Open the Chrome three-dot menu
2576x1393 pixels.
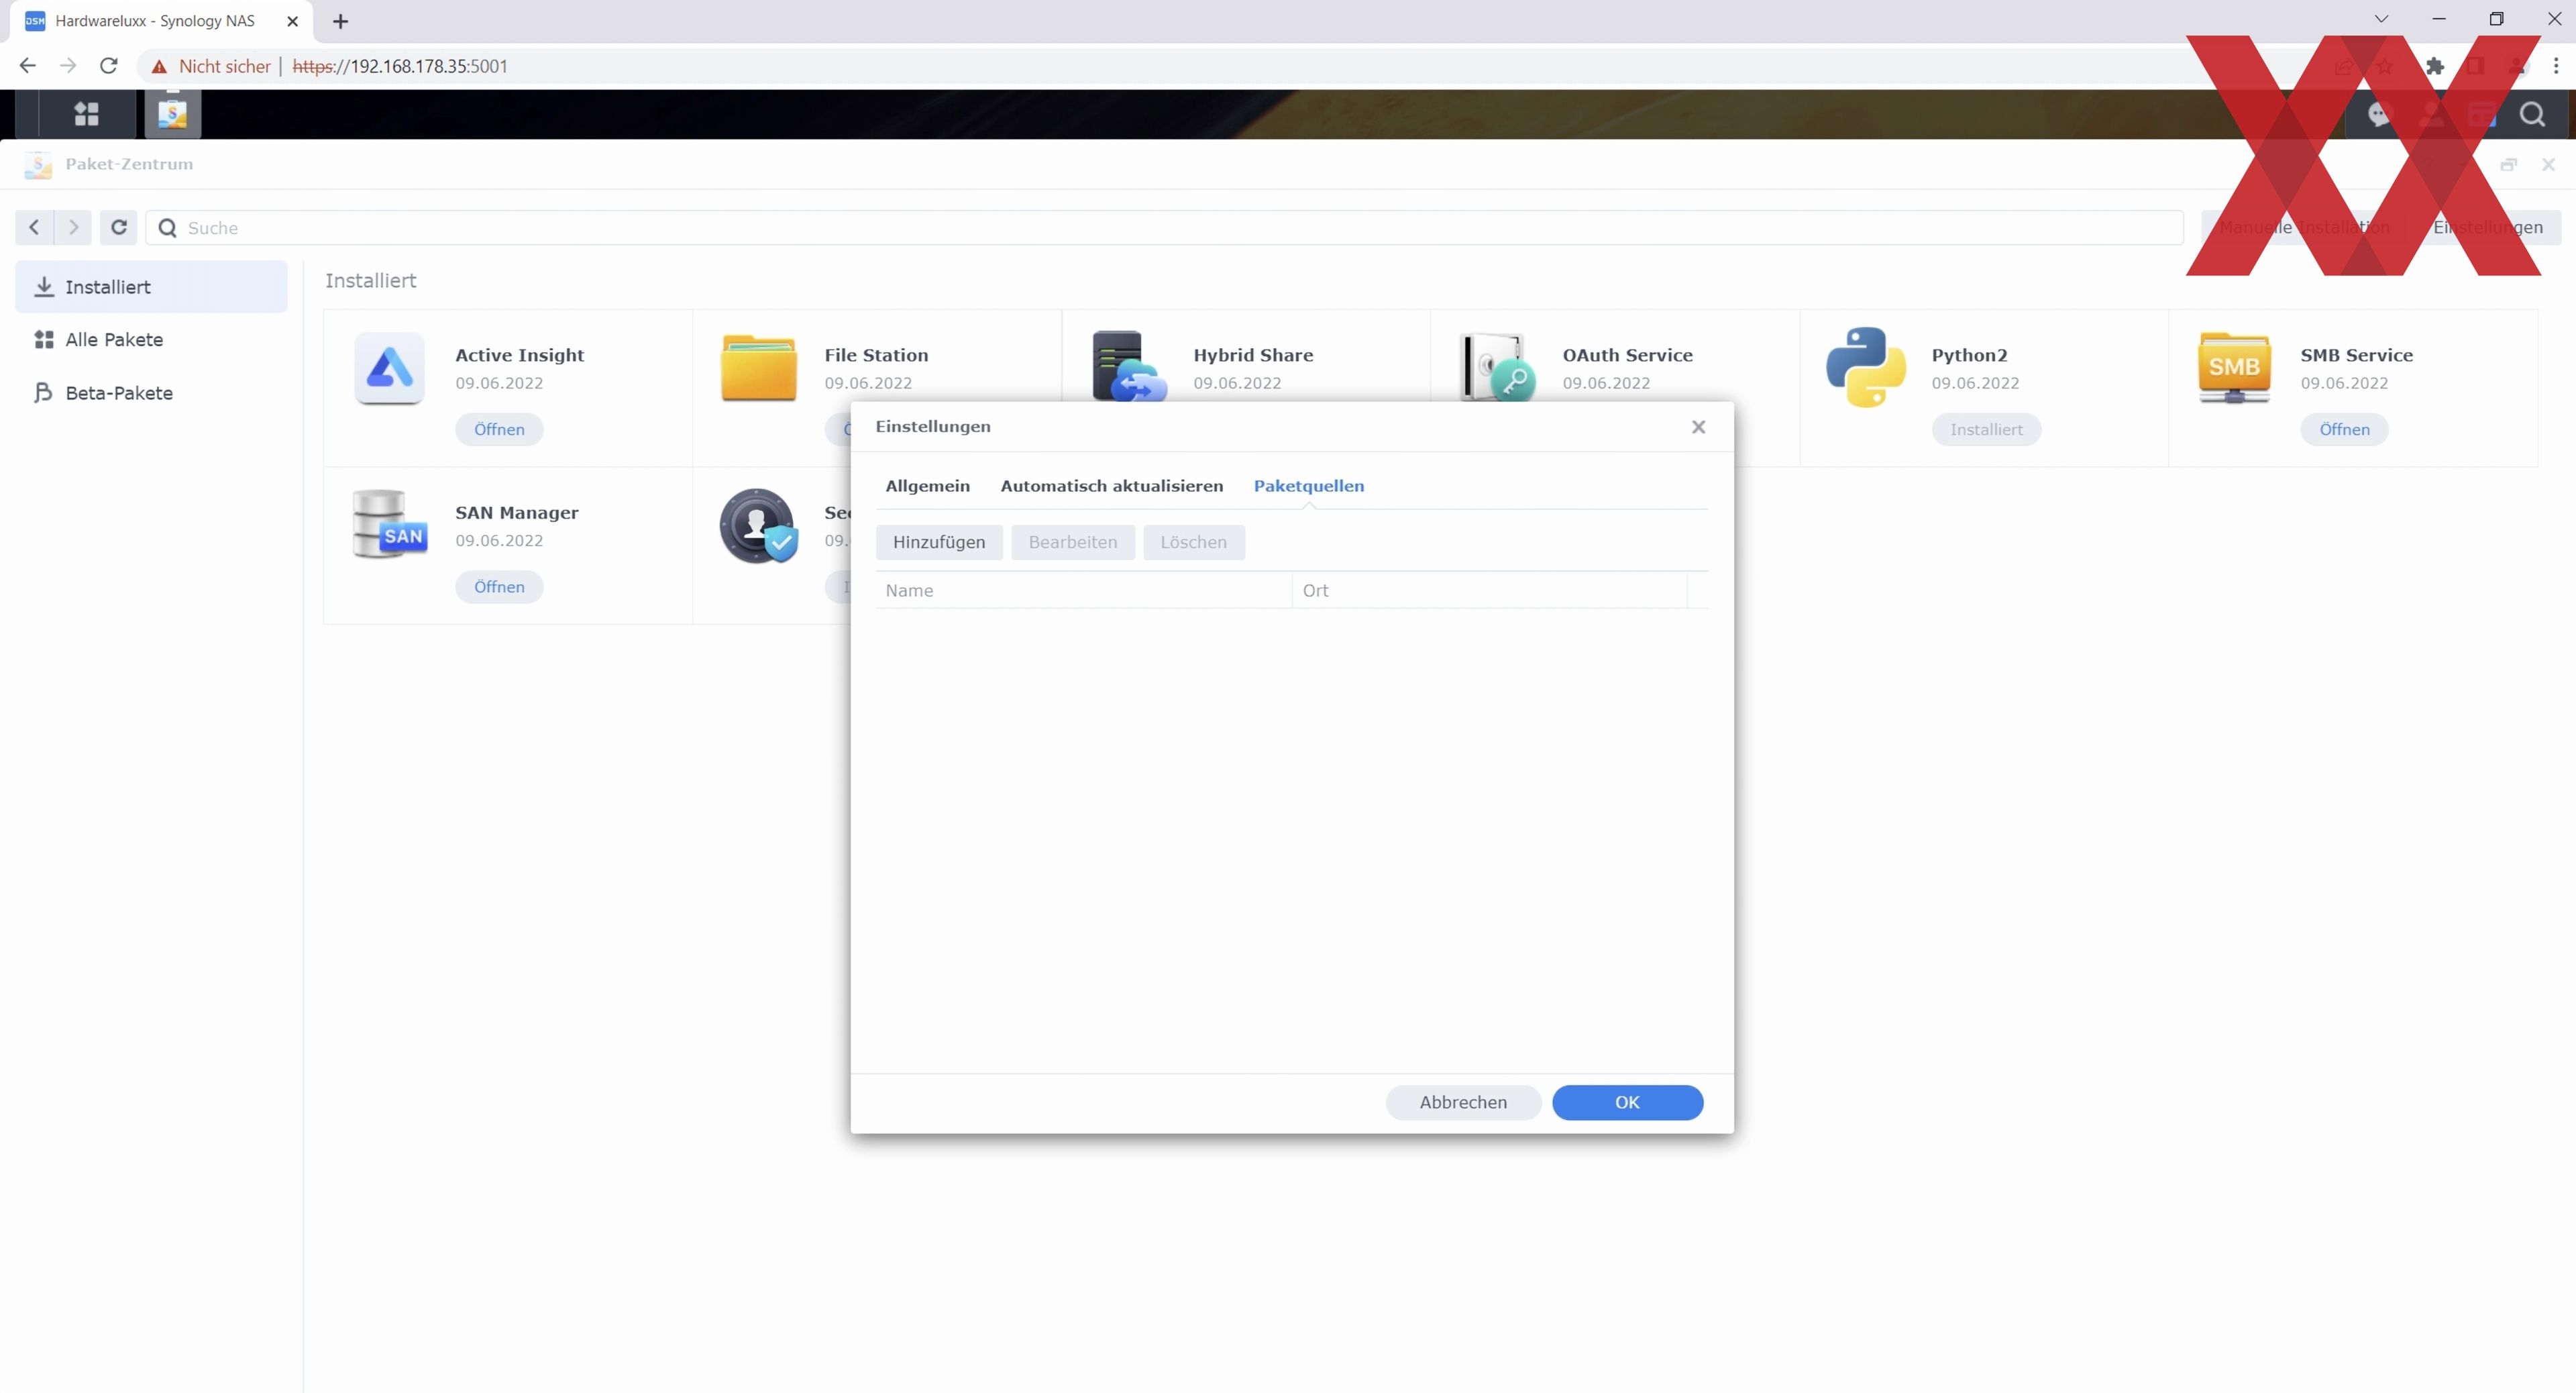pyautogui.click(x=2556, y=66)
